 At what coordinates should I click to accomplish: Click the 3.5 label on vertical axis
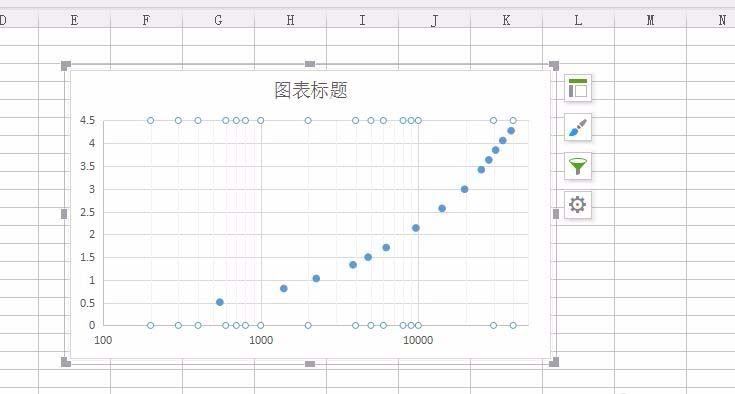tap(87, 166)
